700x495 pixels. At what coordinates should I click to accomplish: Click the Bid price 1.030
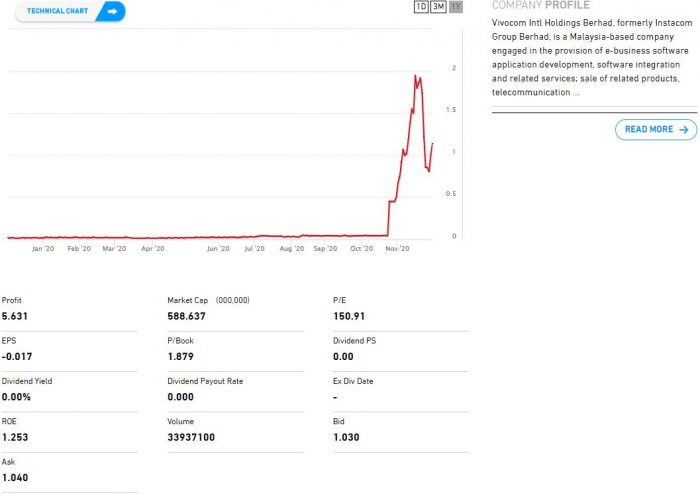click(346, 437)
